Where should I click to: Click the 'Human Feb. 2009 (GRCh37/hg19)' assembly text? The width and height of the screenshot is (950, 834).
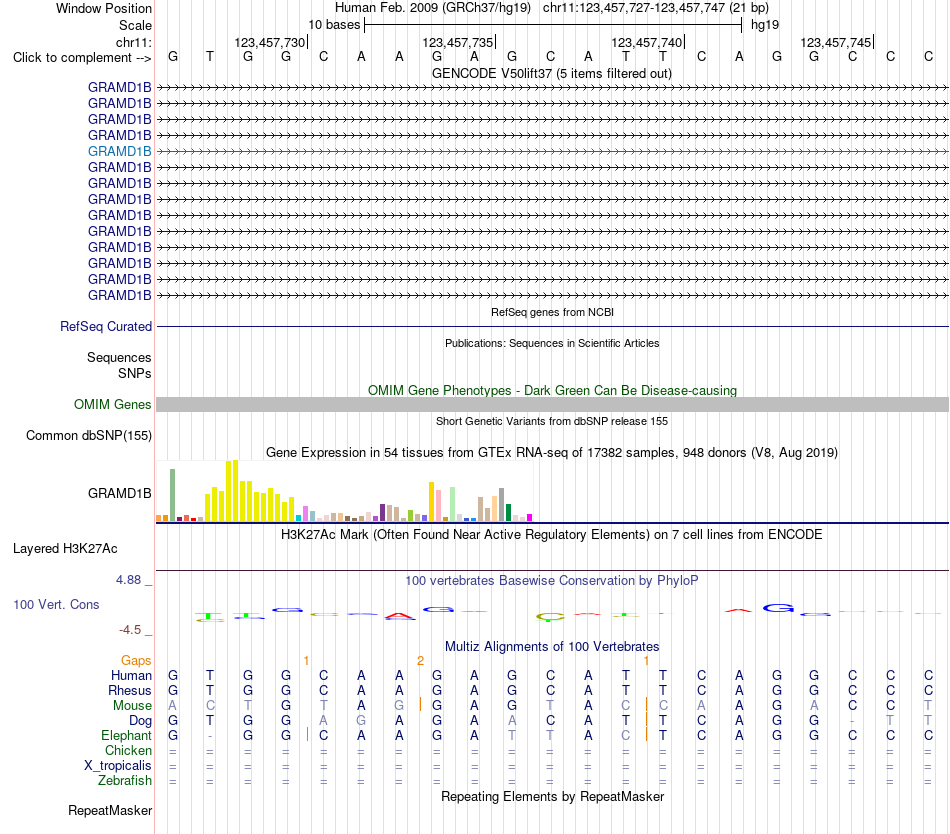[433, 8]
